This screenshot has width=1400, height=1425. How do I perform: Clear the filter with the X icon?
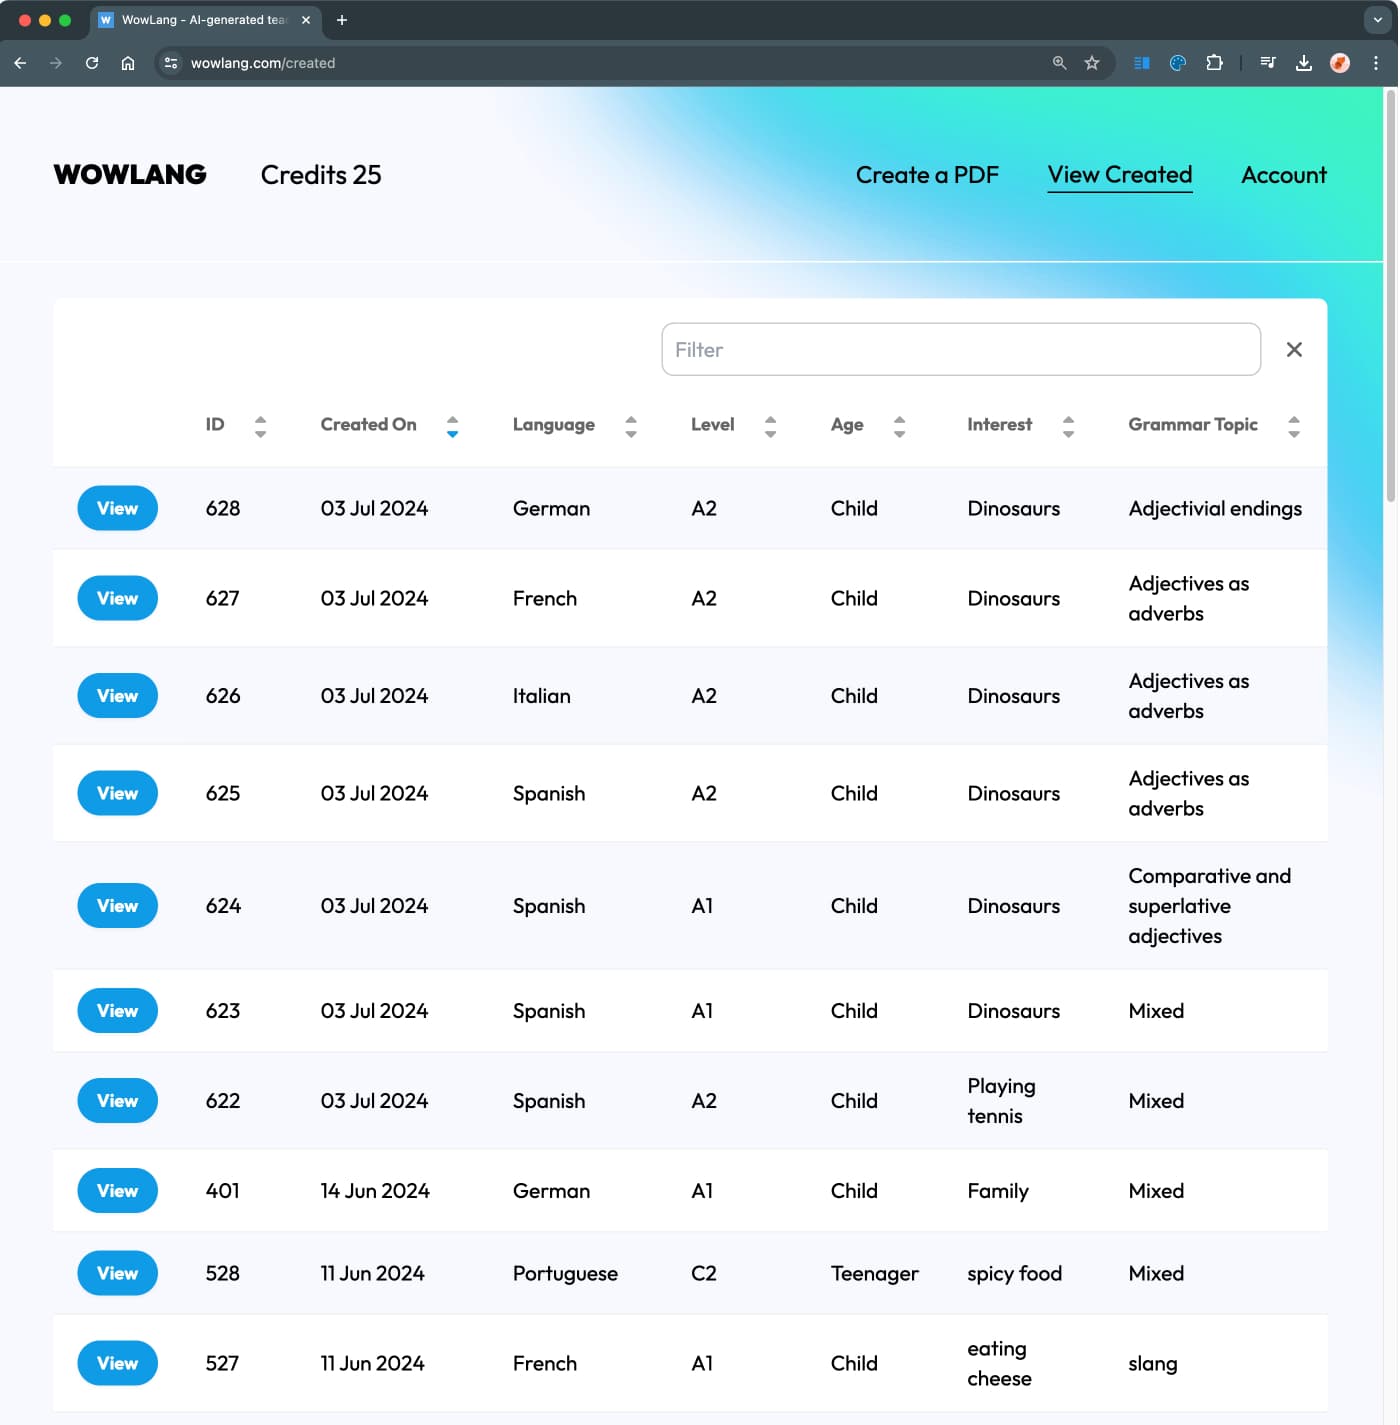1294,349
